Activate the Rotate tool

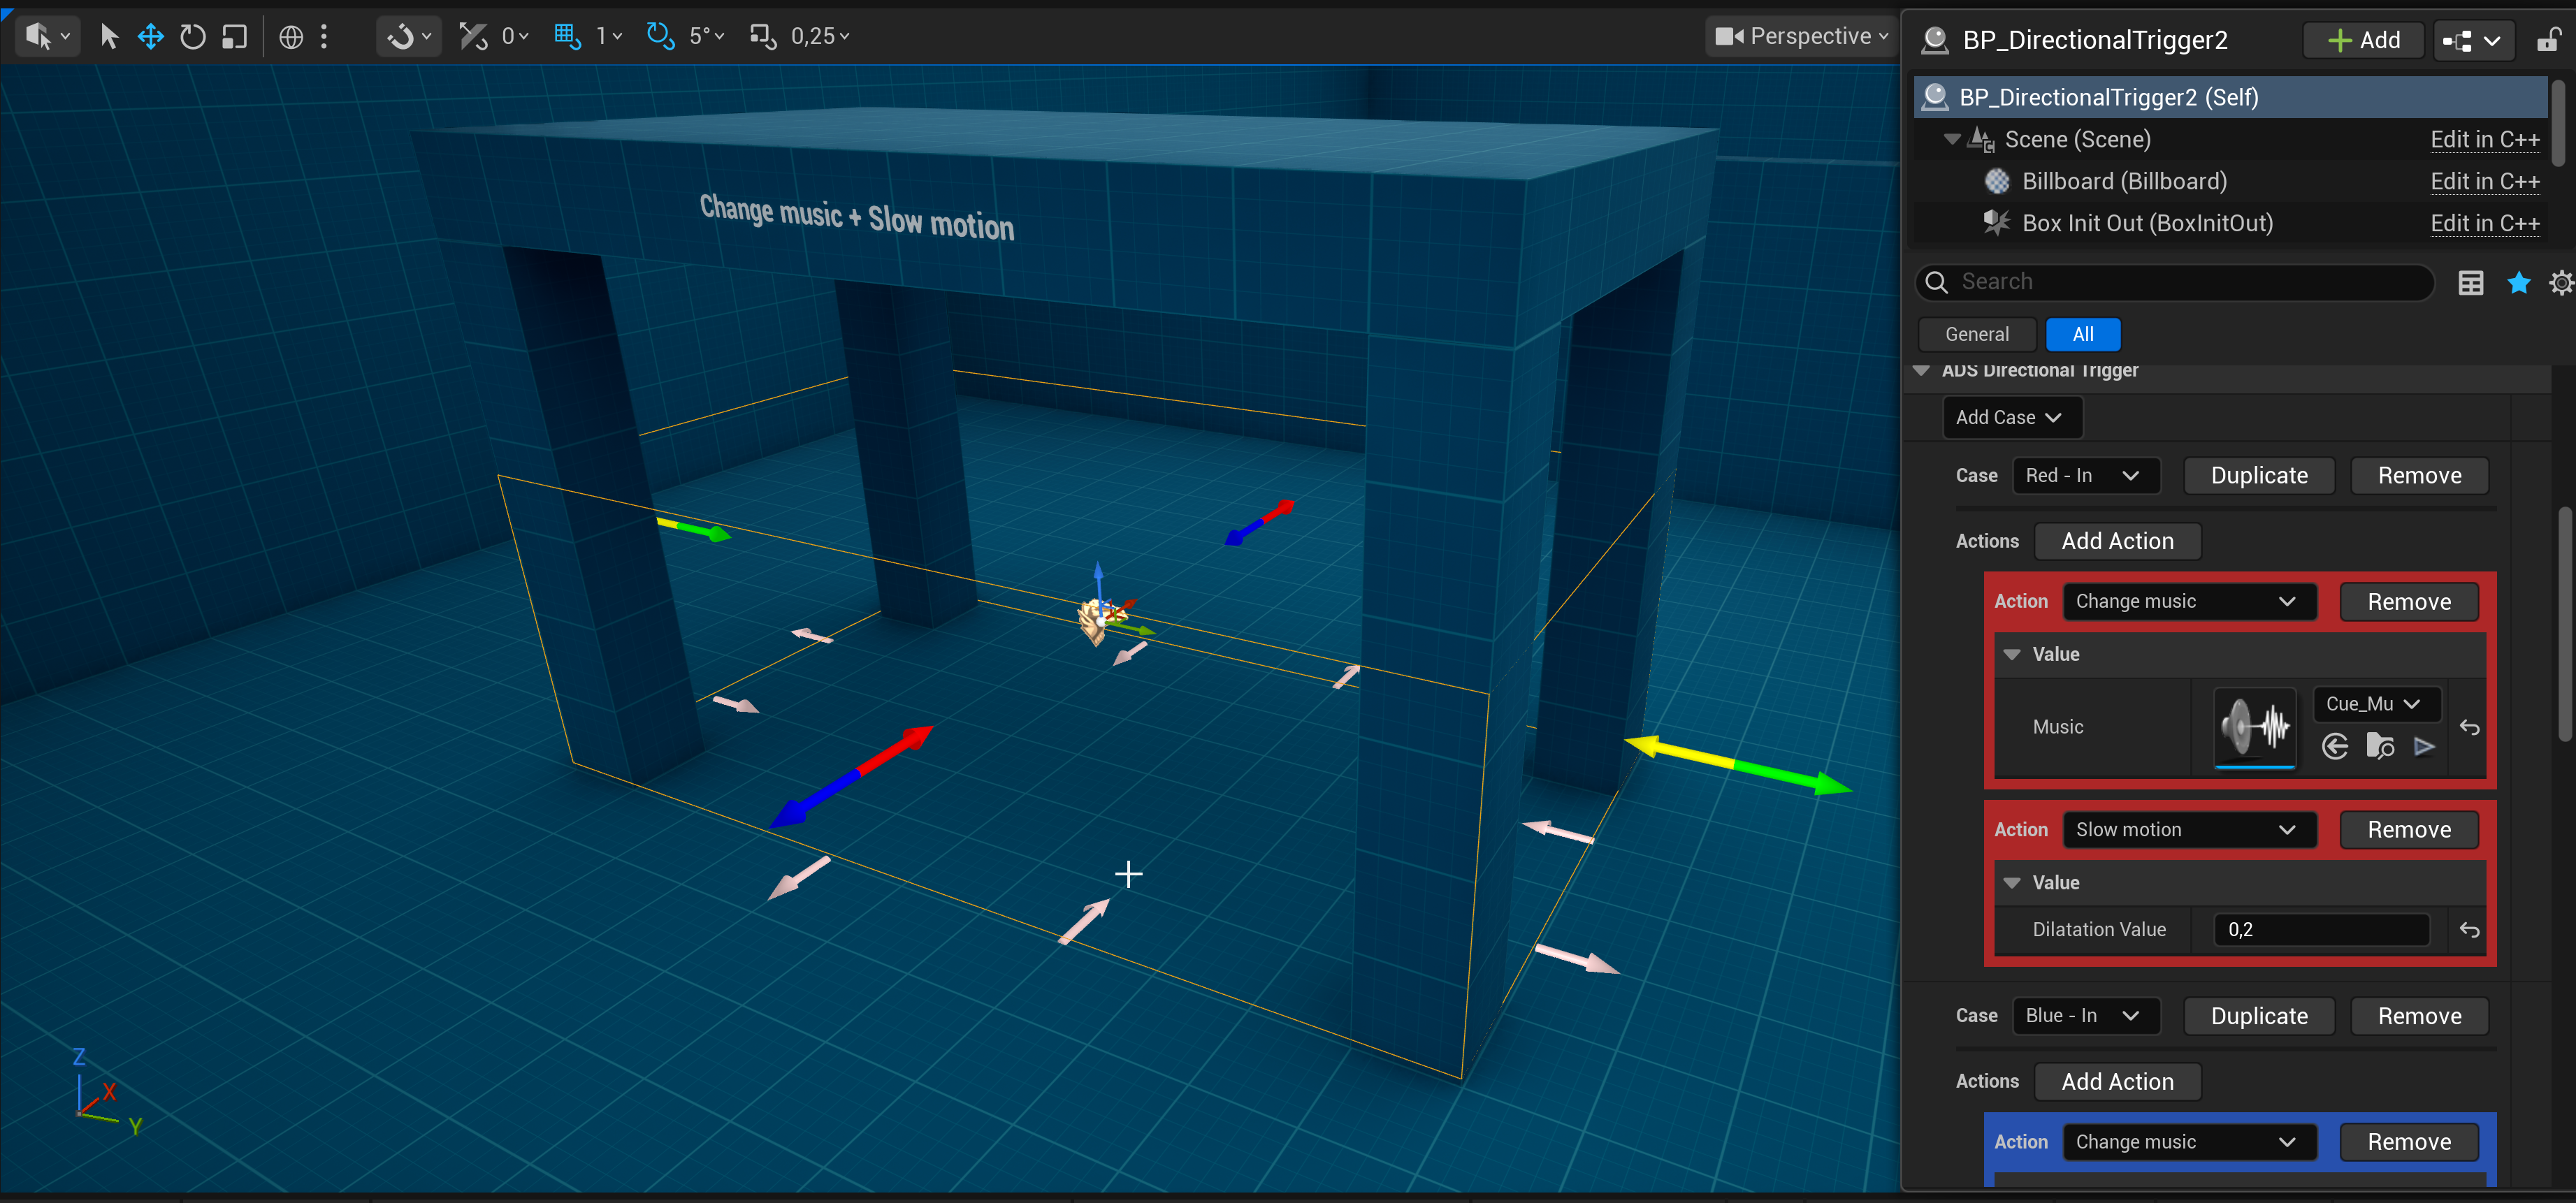[x=192, y=37]
